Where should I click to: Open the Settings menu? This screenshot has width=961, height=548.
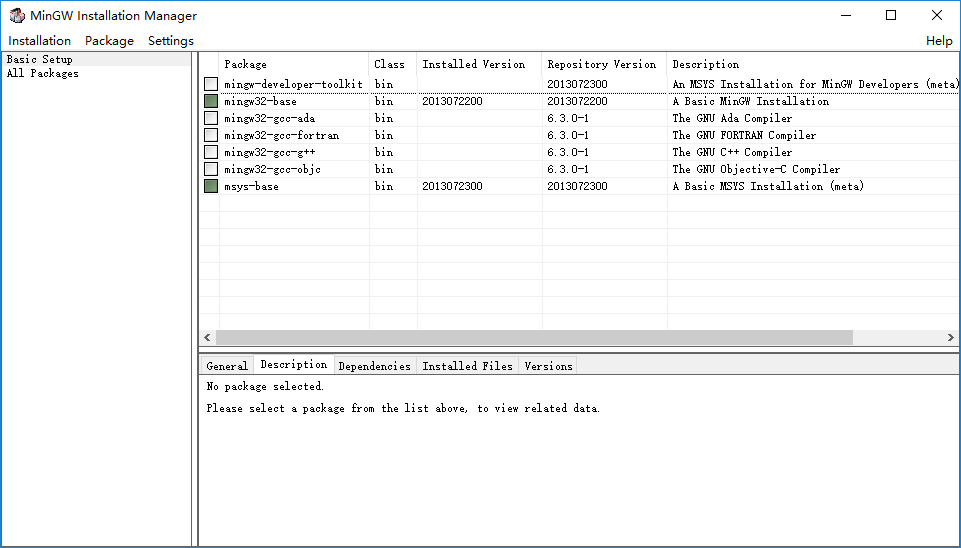tap(170, 40)
